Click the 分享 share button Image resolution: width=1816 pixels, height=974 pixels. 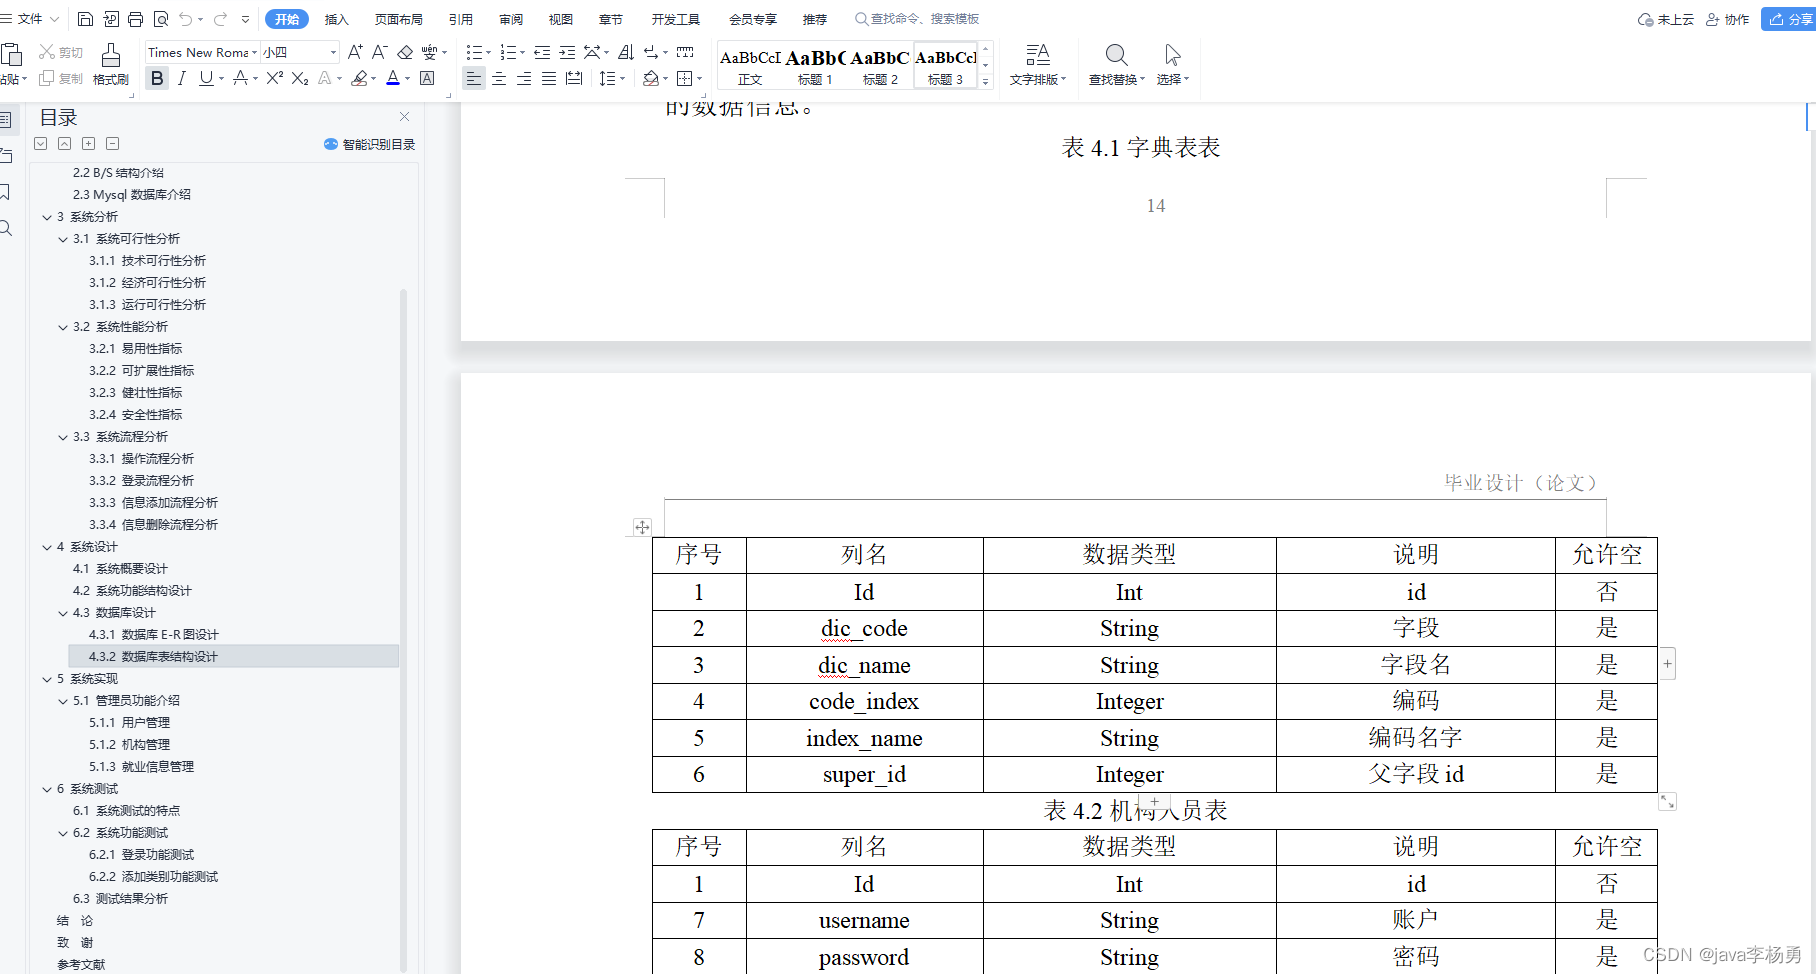click(x=1789, y=19)
